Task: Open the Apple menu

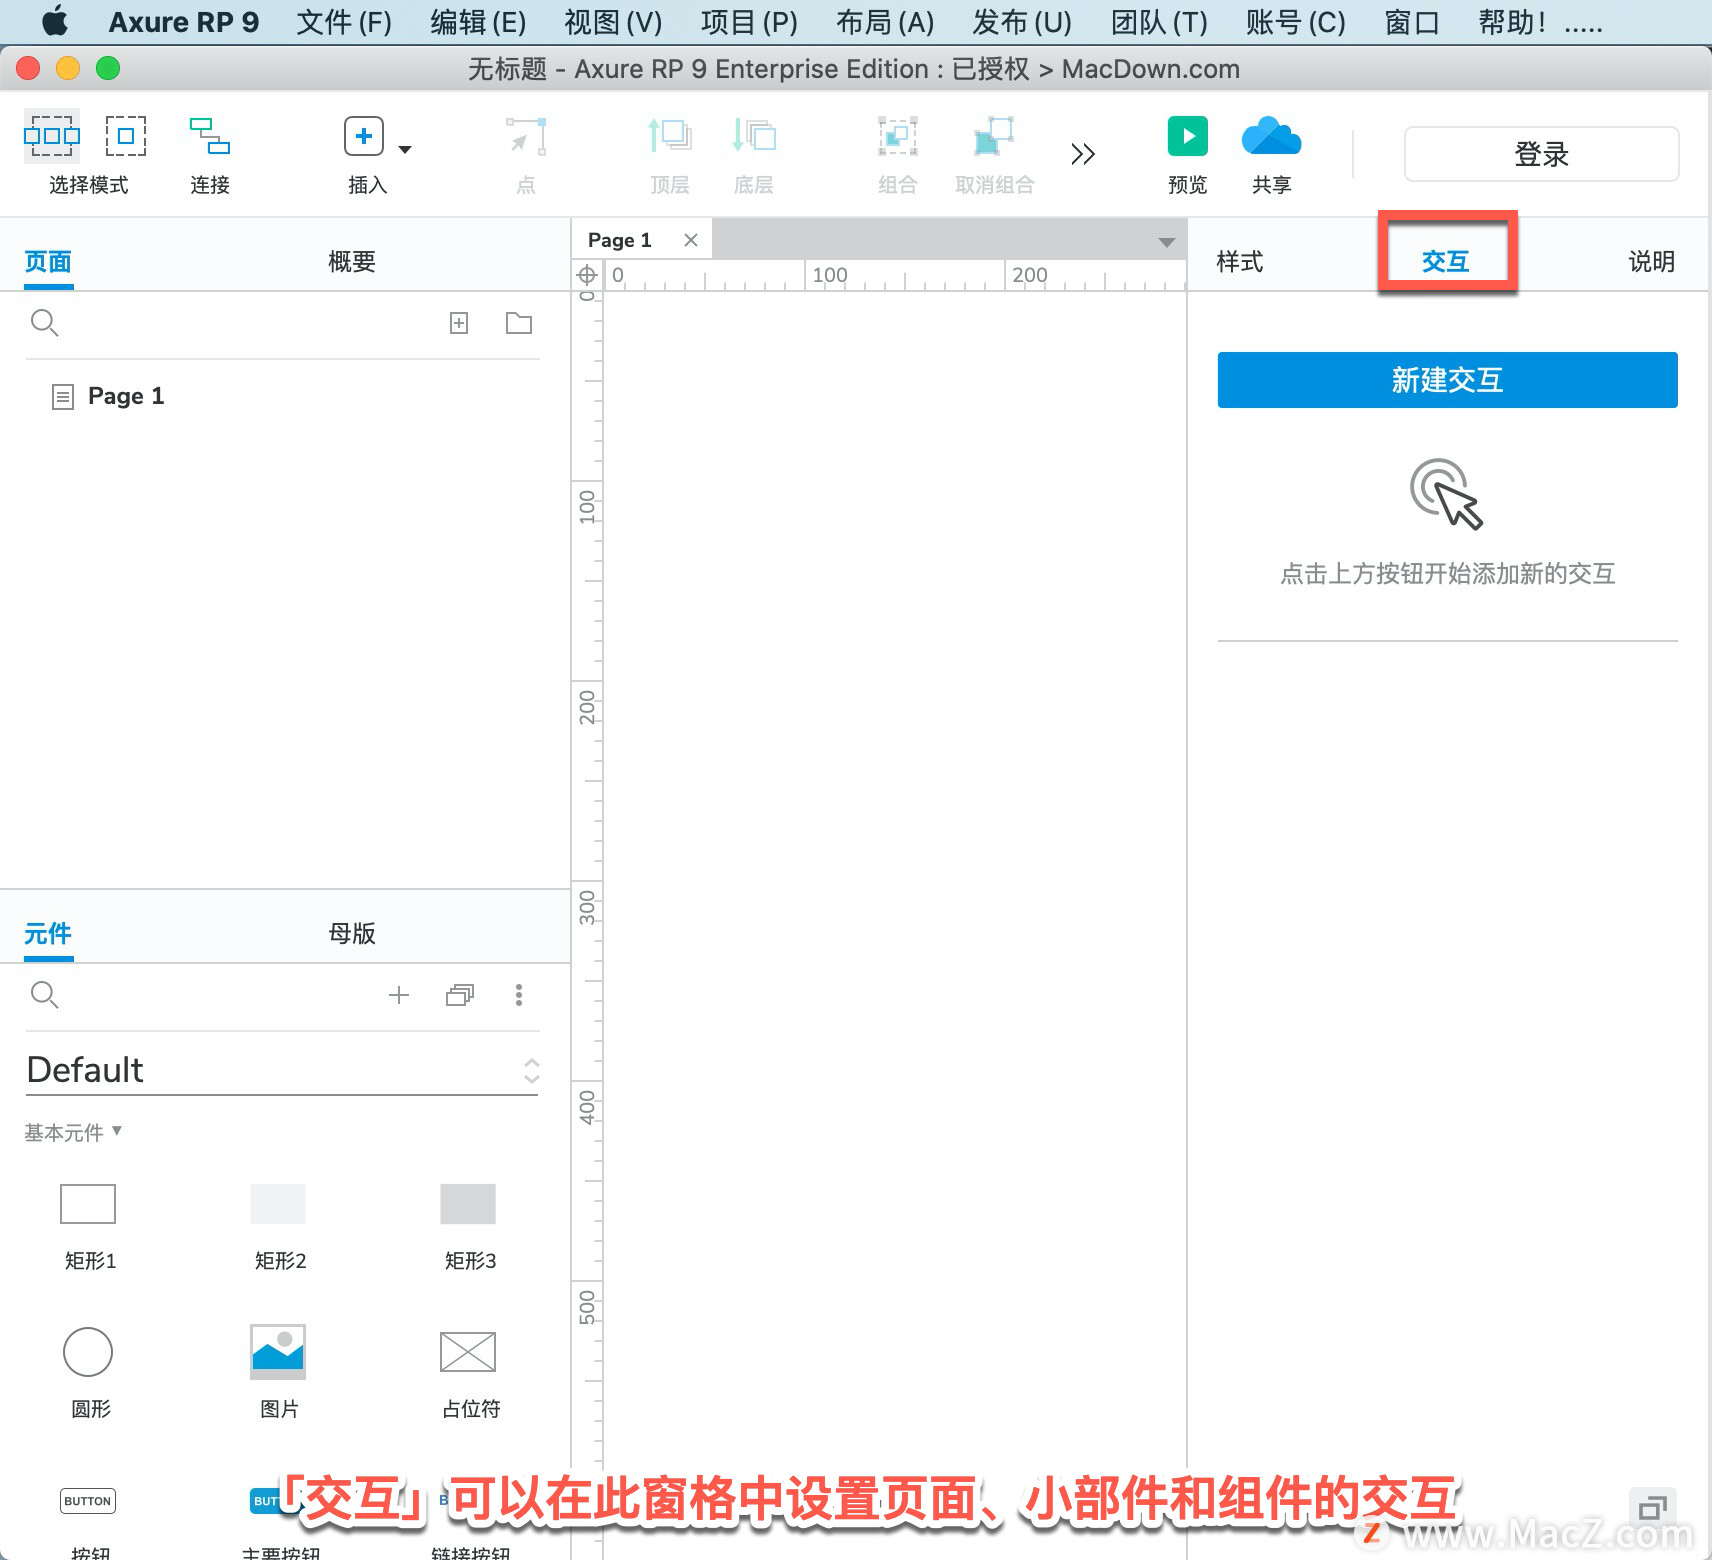Action: [55, 21]
